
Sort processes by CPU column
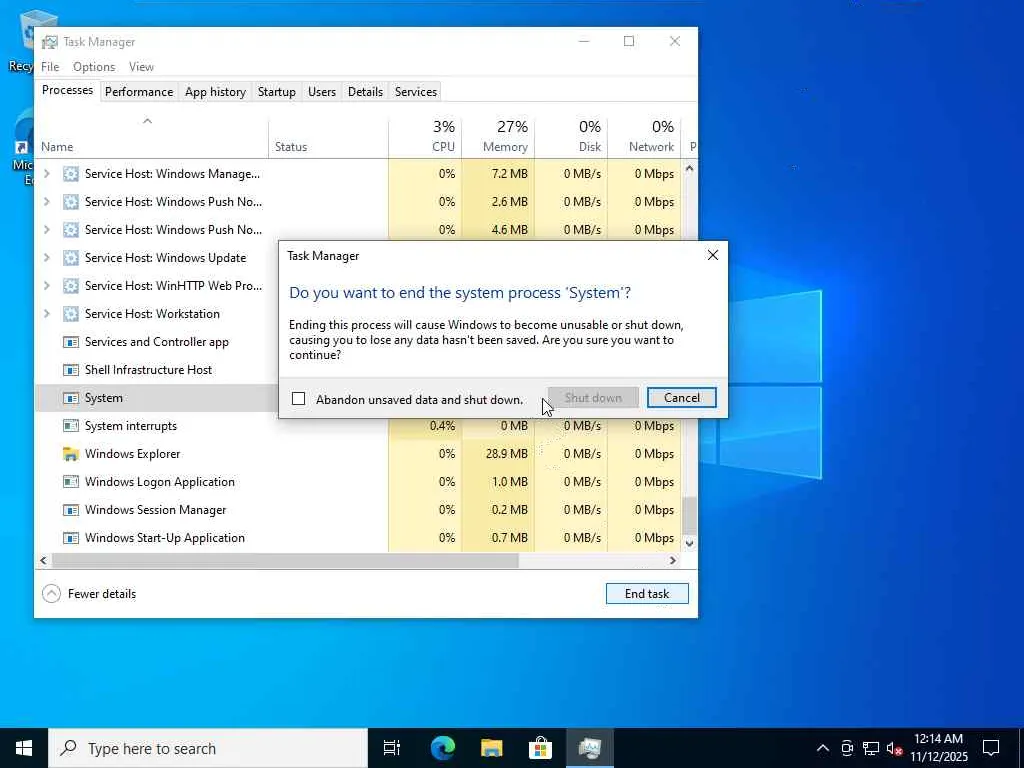point(425,138)
